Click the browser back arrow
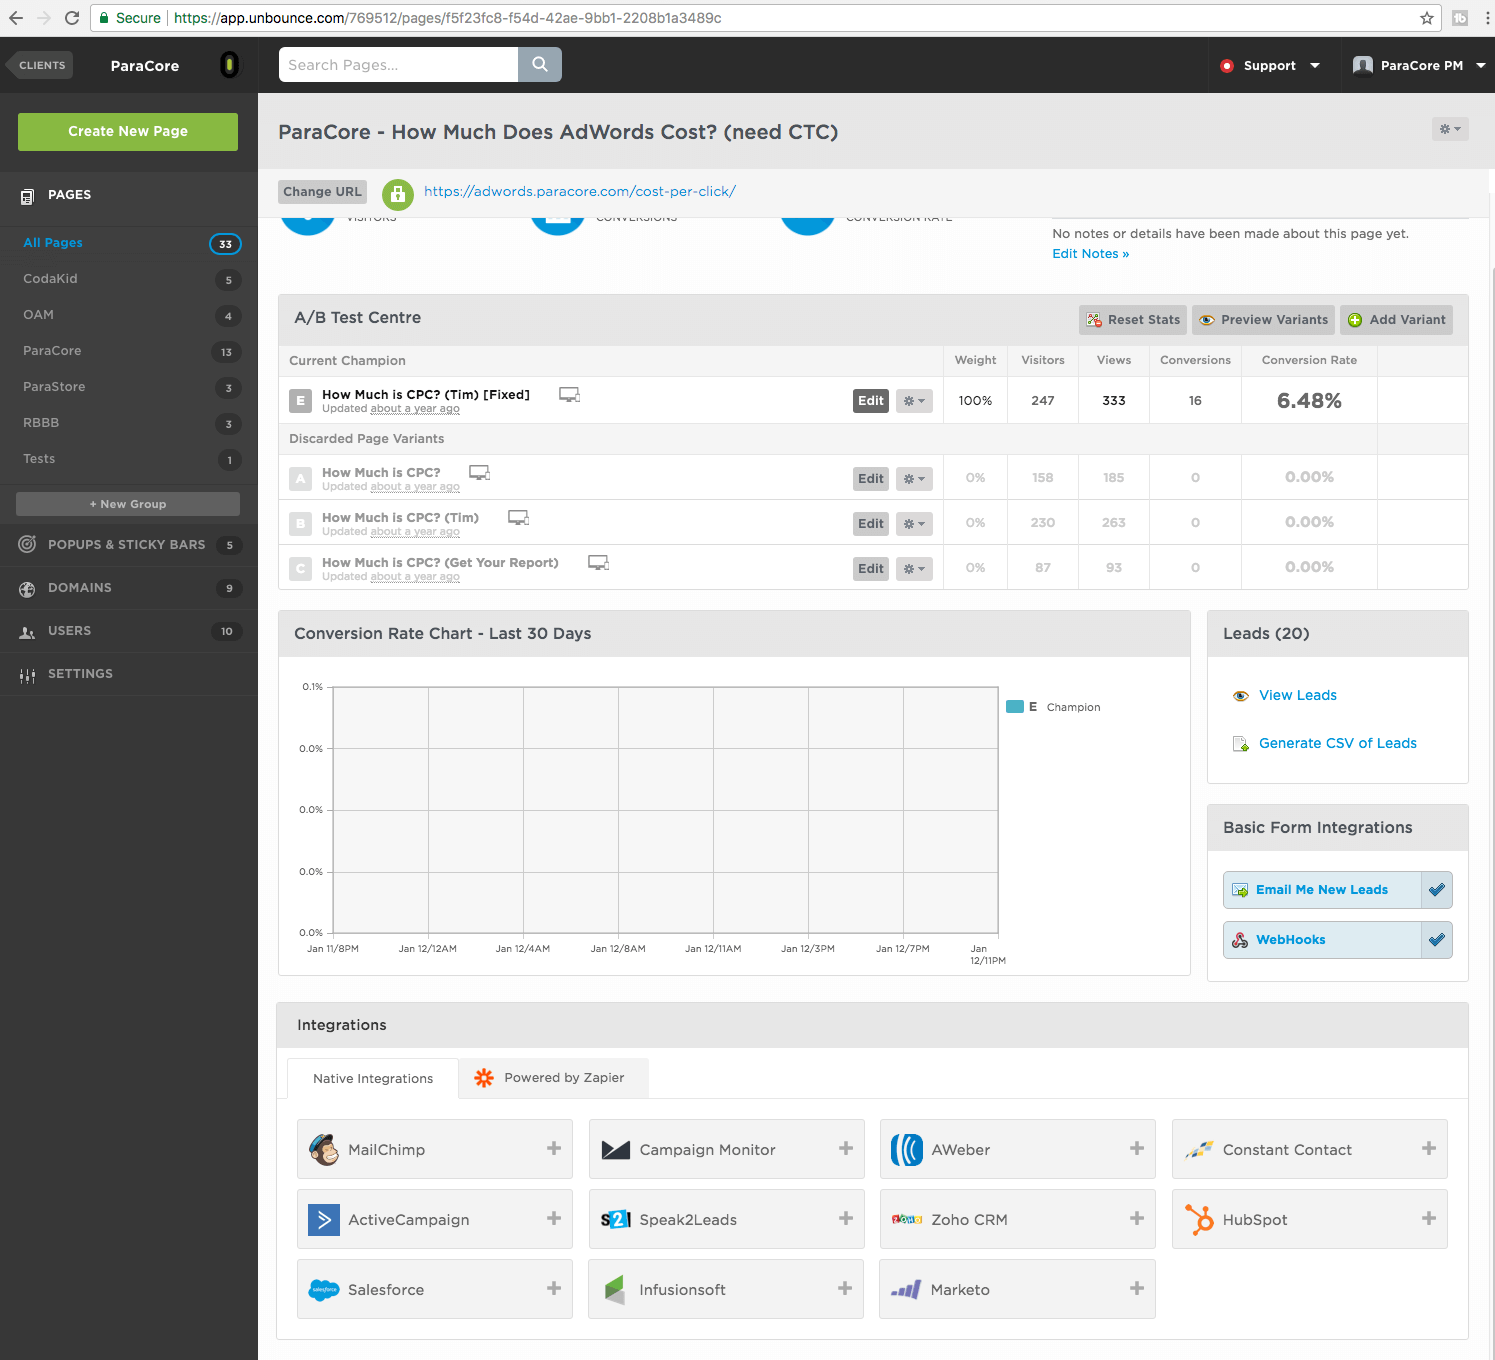The height and width of the screenshot is (1360, 1495). click(16, 18)
